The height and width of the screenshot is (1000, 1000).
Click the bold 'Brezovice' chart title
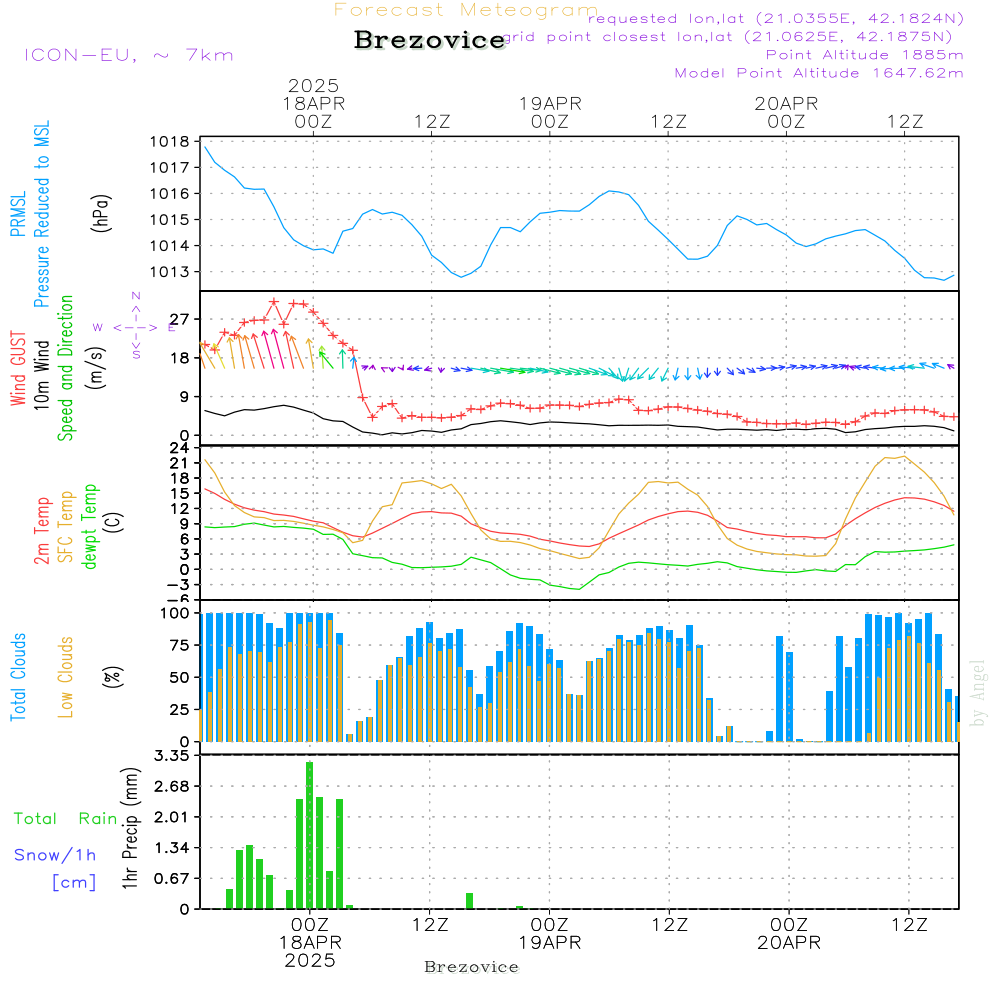429,40
